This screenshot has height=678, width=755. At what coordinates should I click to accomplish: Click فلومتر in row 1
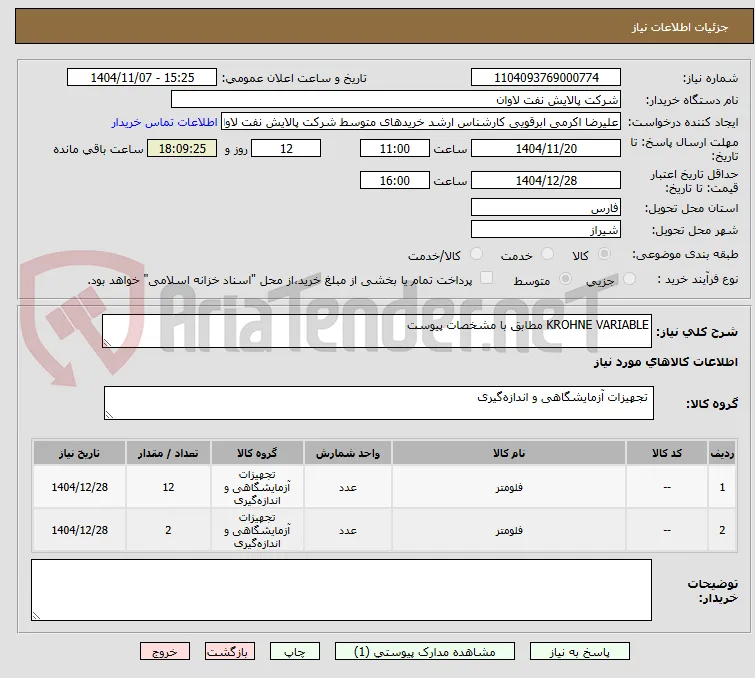pos(509,487)
